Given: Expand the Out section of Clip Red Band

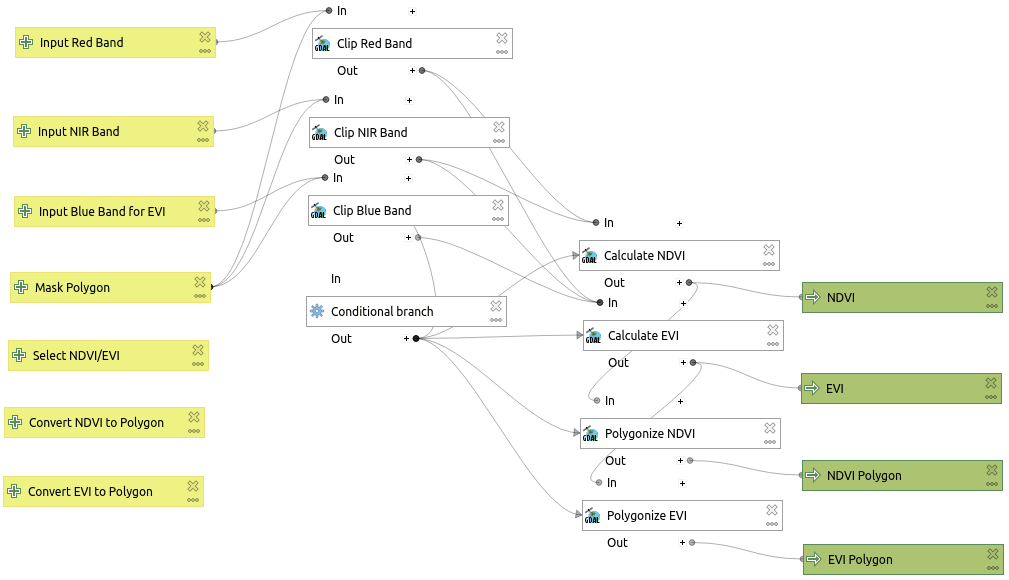Looking at the screenshot, I should pyautogui.click(x=412, y=71).
